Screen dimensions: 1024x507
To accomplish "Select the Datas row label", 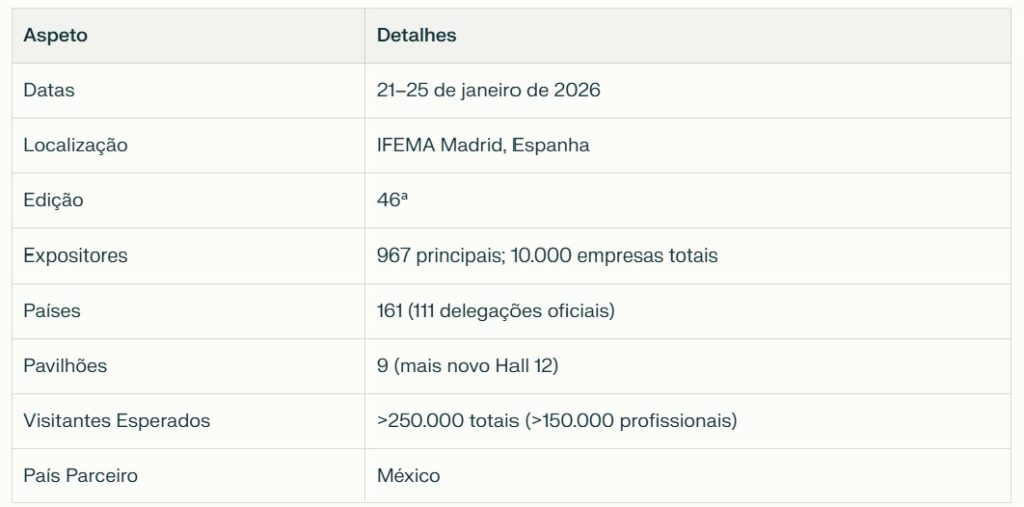I will click(49, 91).
